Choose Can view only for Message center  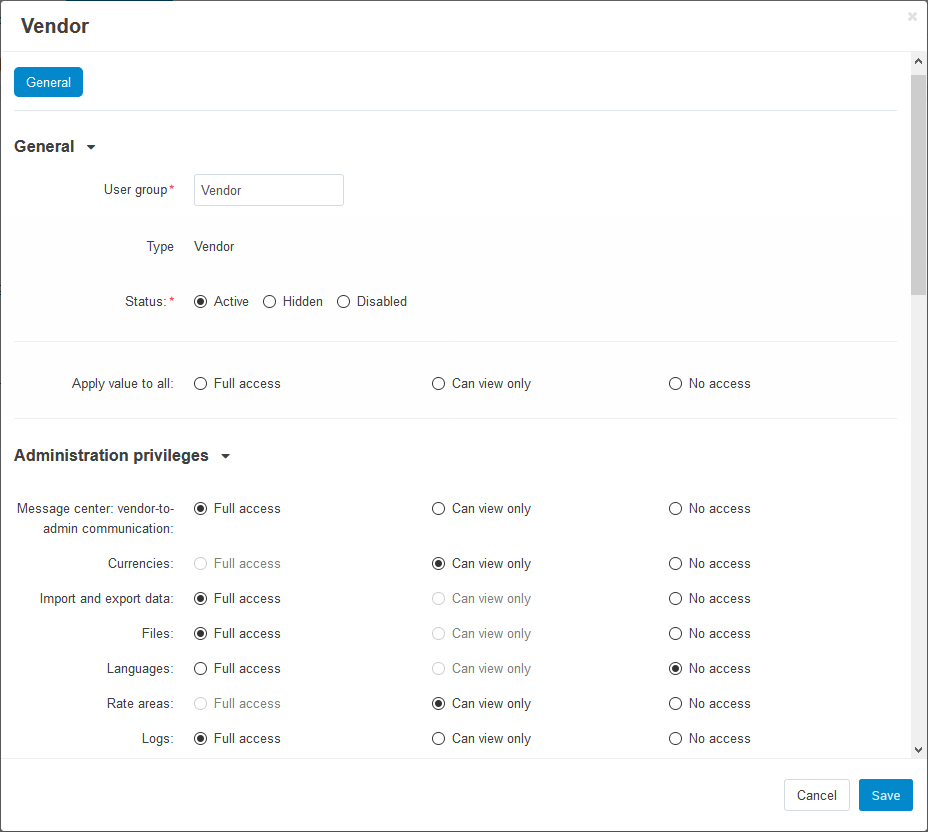[x=439, y=508]
